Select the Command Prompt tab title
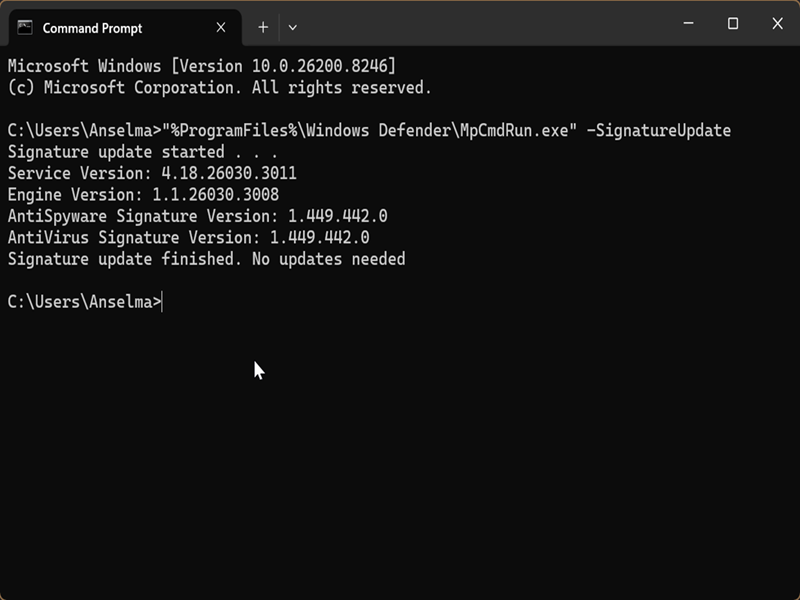 pos(92,28)
